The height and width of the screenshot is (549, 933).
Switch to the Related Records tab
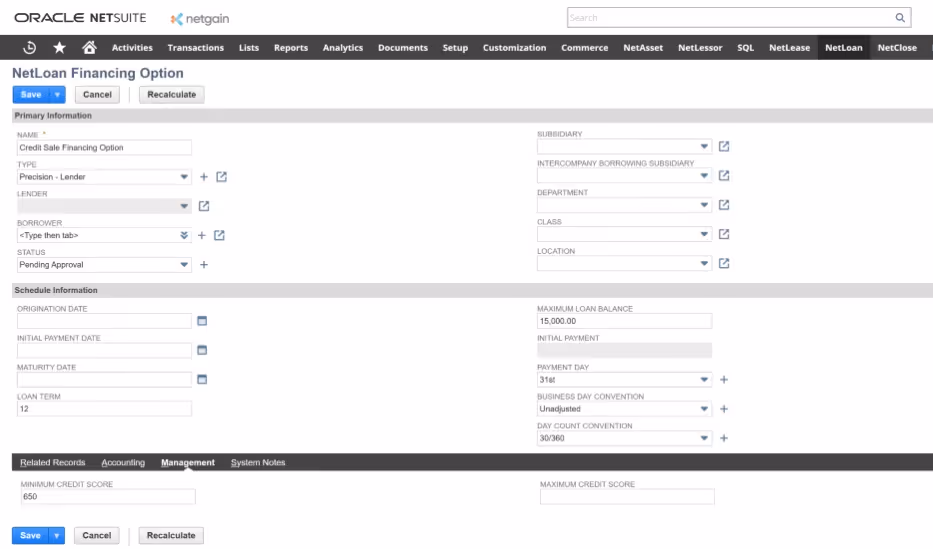(52, 463)
